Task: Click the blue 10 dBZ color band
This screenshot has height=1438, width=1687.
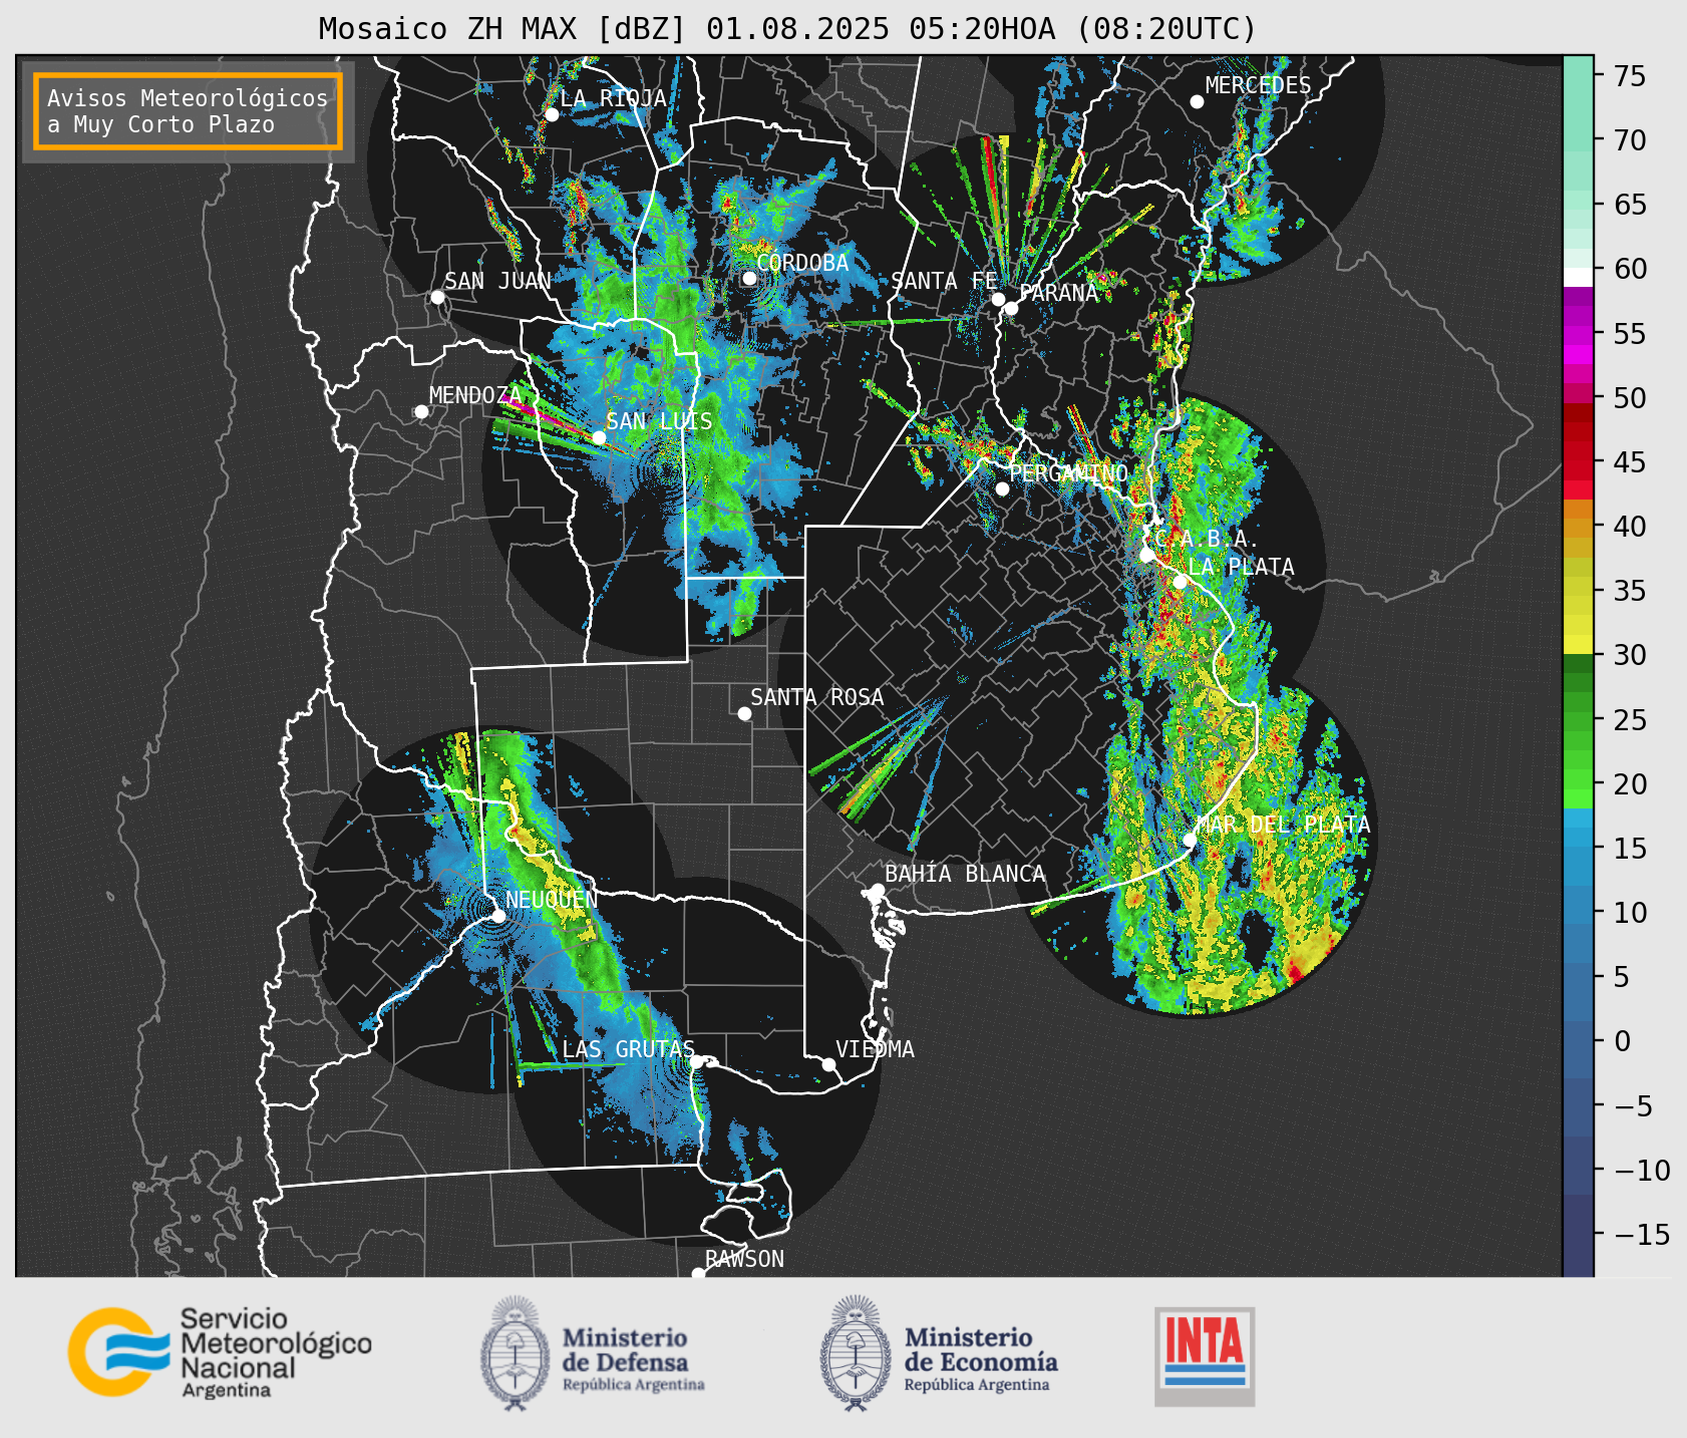Action: click(1577, 912)
